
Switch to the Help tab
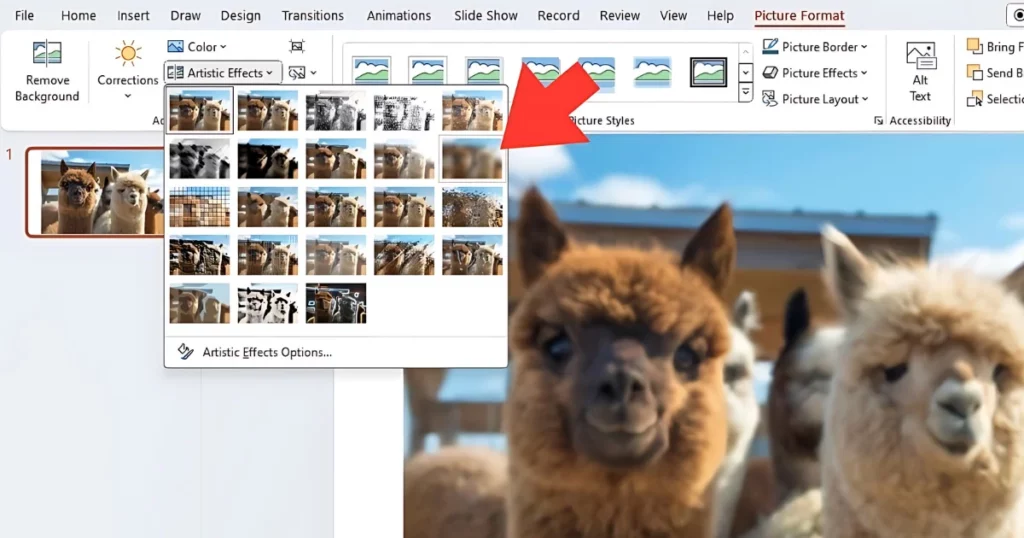pos(720,16)
